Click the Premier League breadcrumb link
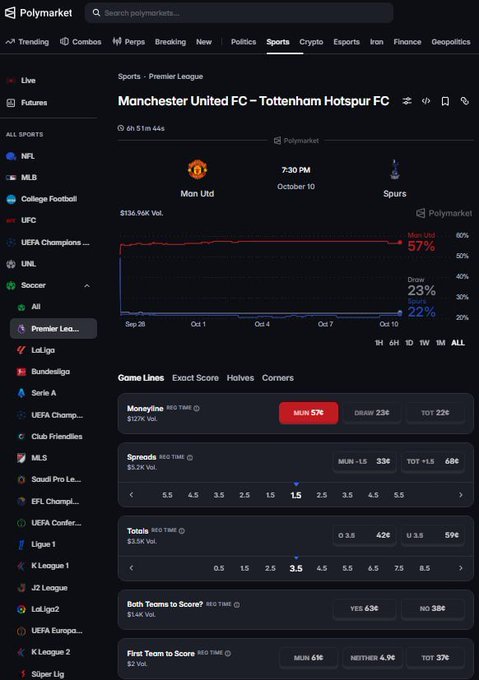 (176, 76)
